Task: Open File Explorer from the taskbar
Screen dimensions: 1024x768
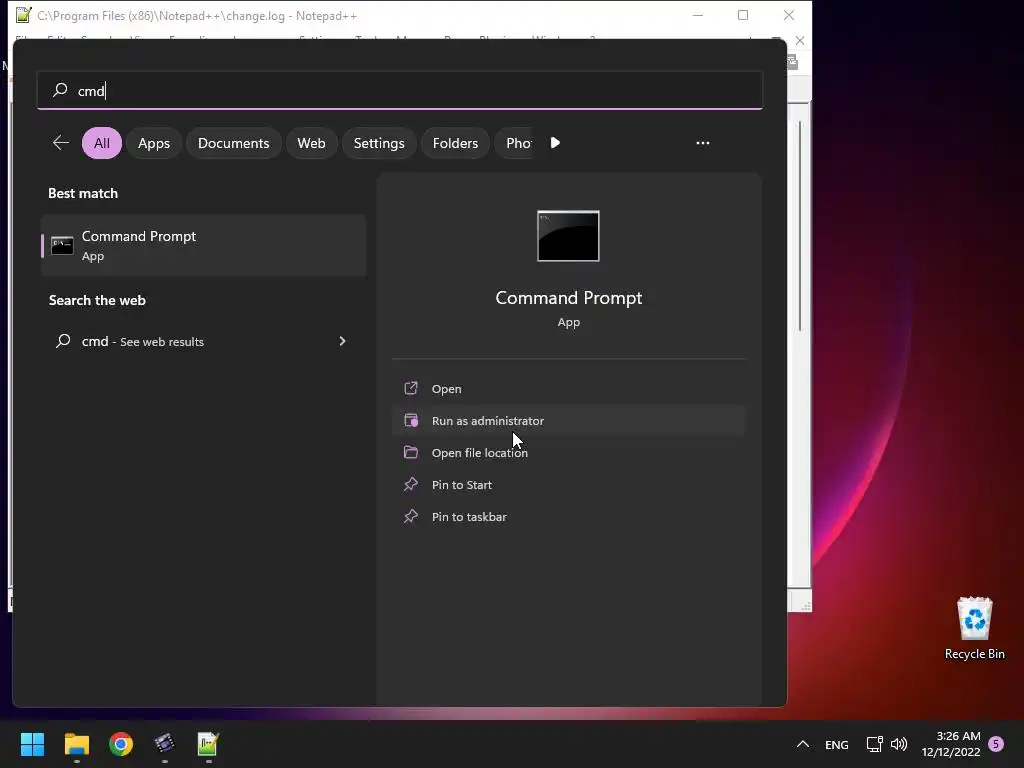Action: click(x=76, y=744)
